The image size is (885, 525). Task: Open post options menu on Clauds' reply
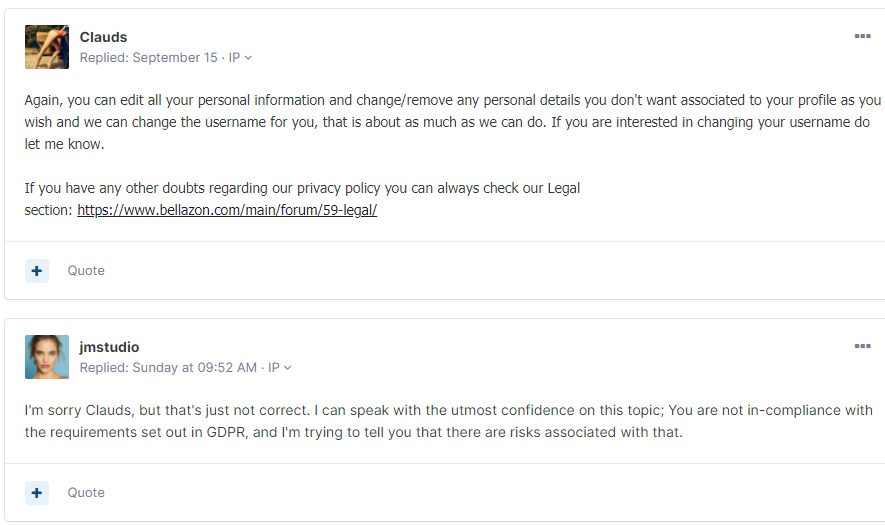(x=862, y=37)
